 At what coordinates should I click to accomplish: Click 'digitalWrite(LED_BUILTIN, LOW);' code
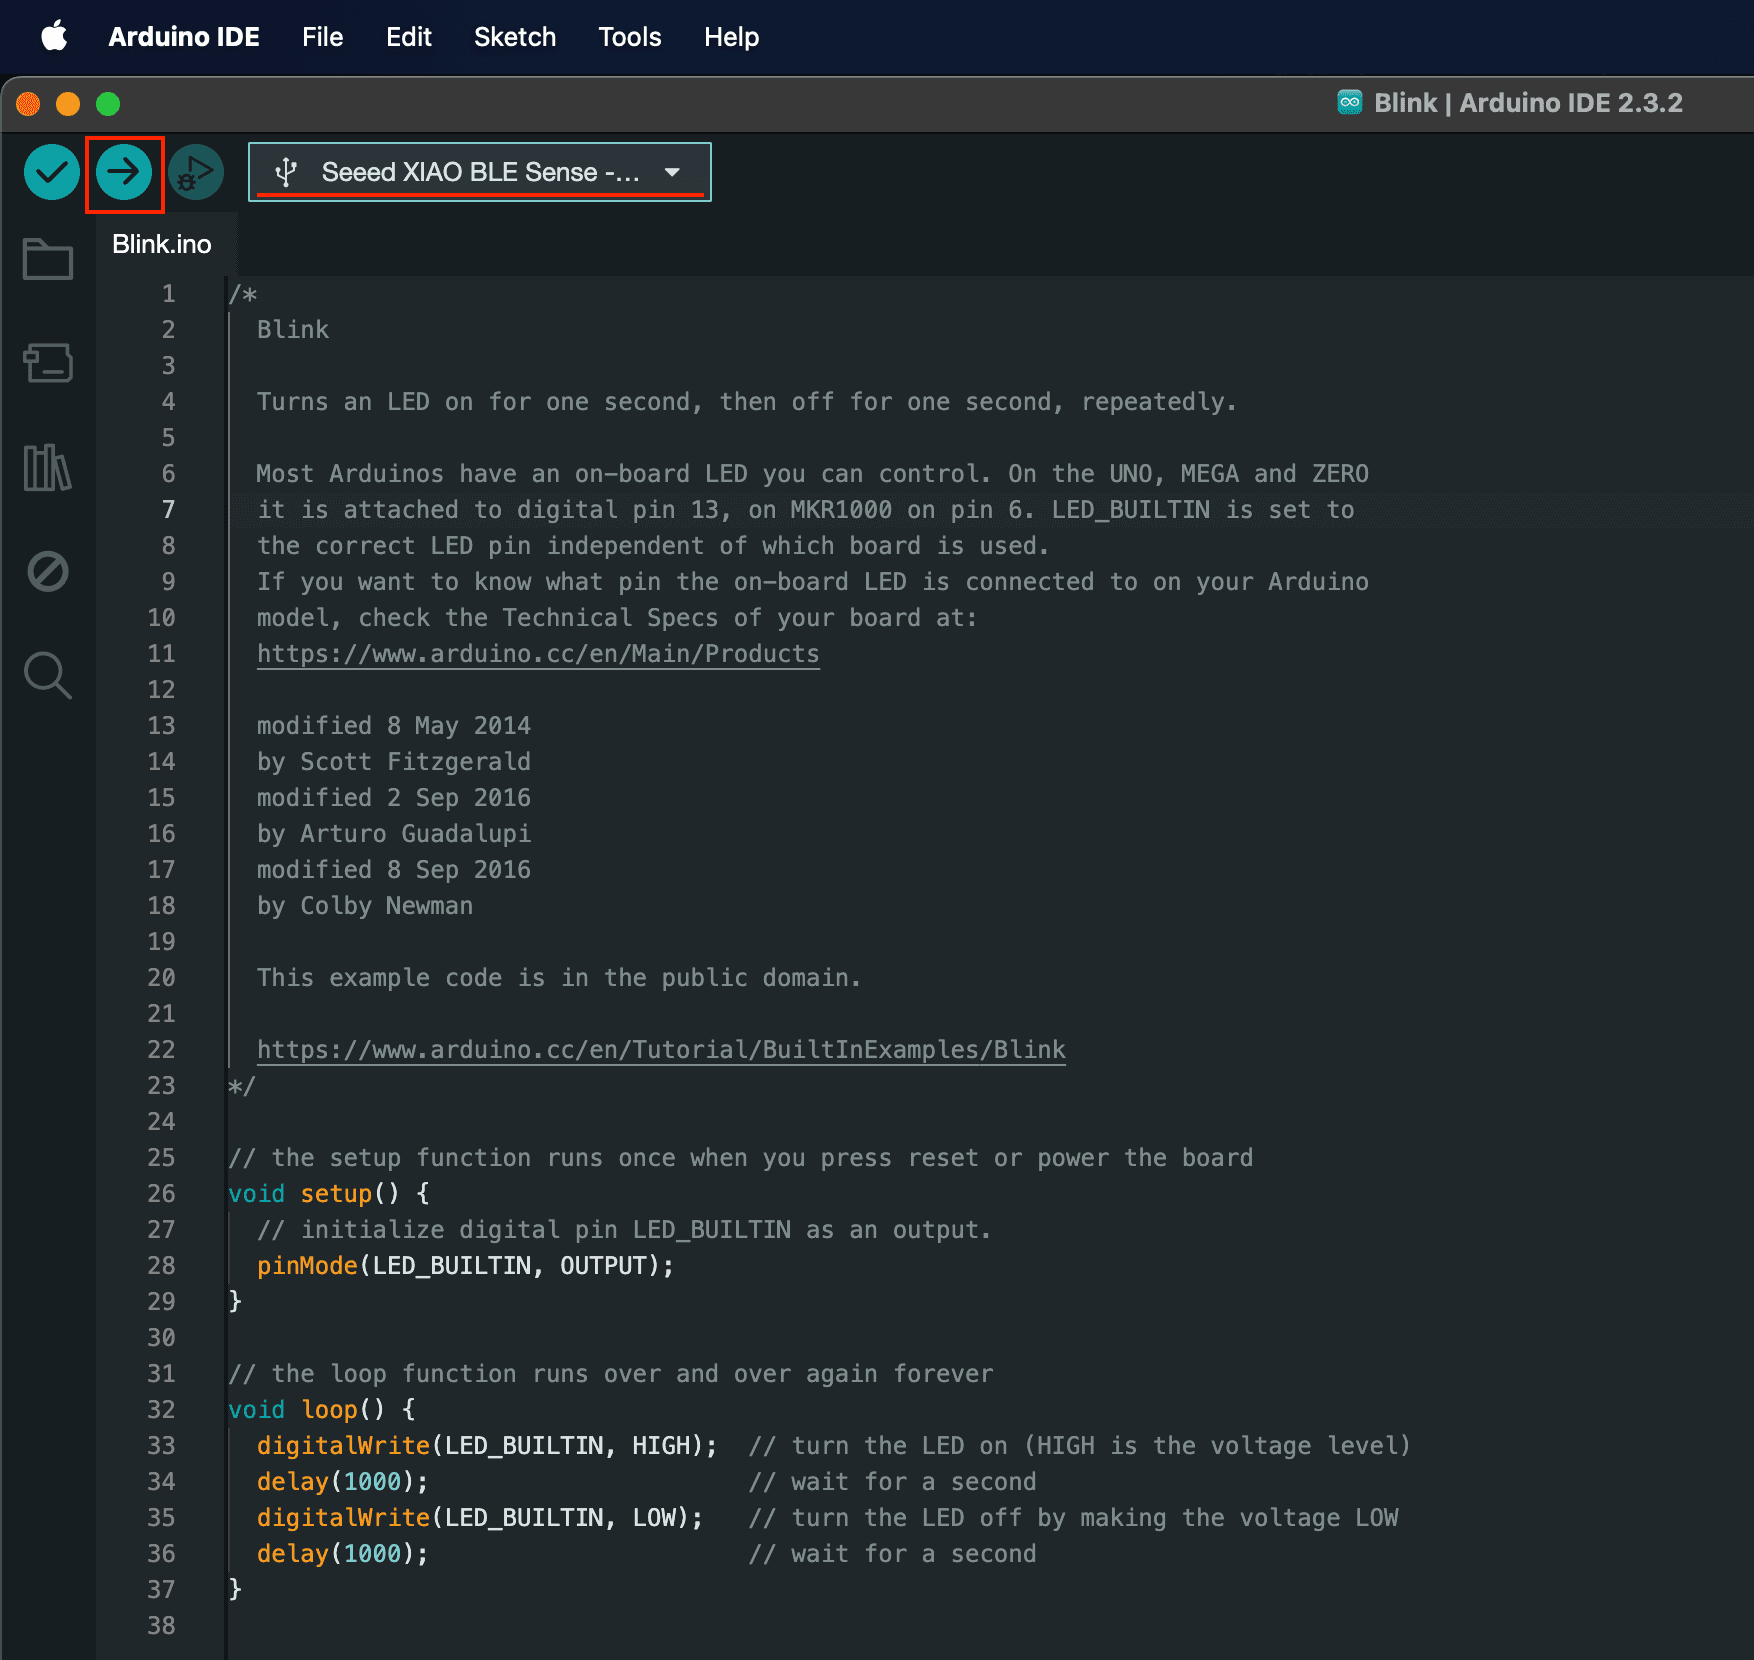(x=480, y=1518)
